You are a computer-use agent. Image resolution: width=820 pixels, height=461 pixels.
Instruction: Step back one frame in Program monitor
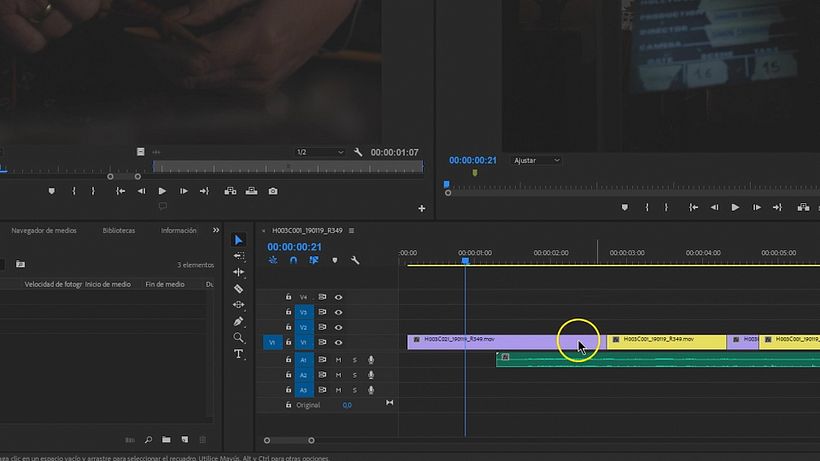pyautogui.click(x=714, y=208)
